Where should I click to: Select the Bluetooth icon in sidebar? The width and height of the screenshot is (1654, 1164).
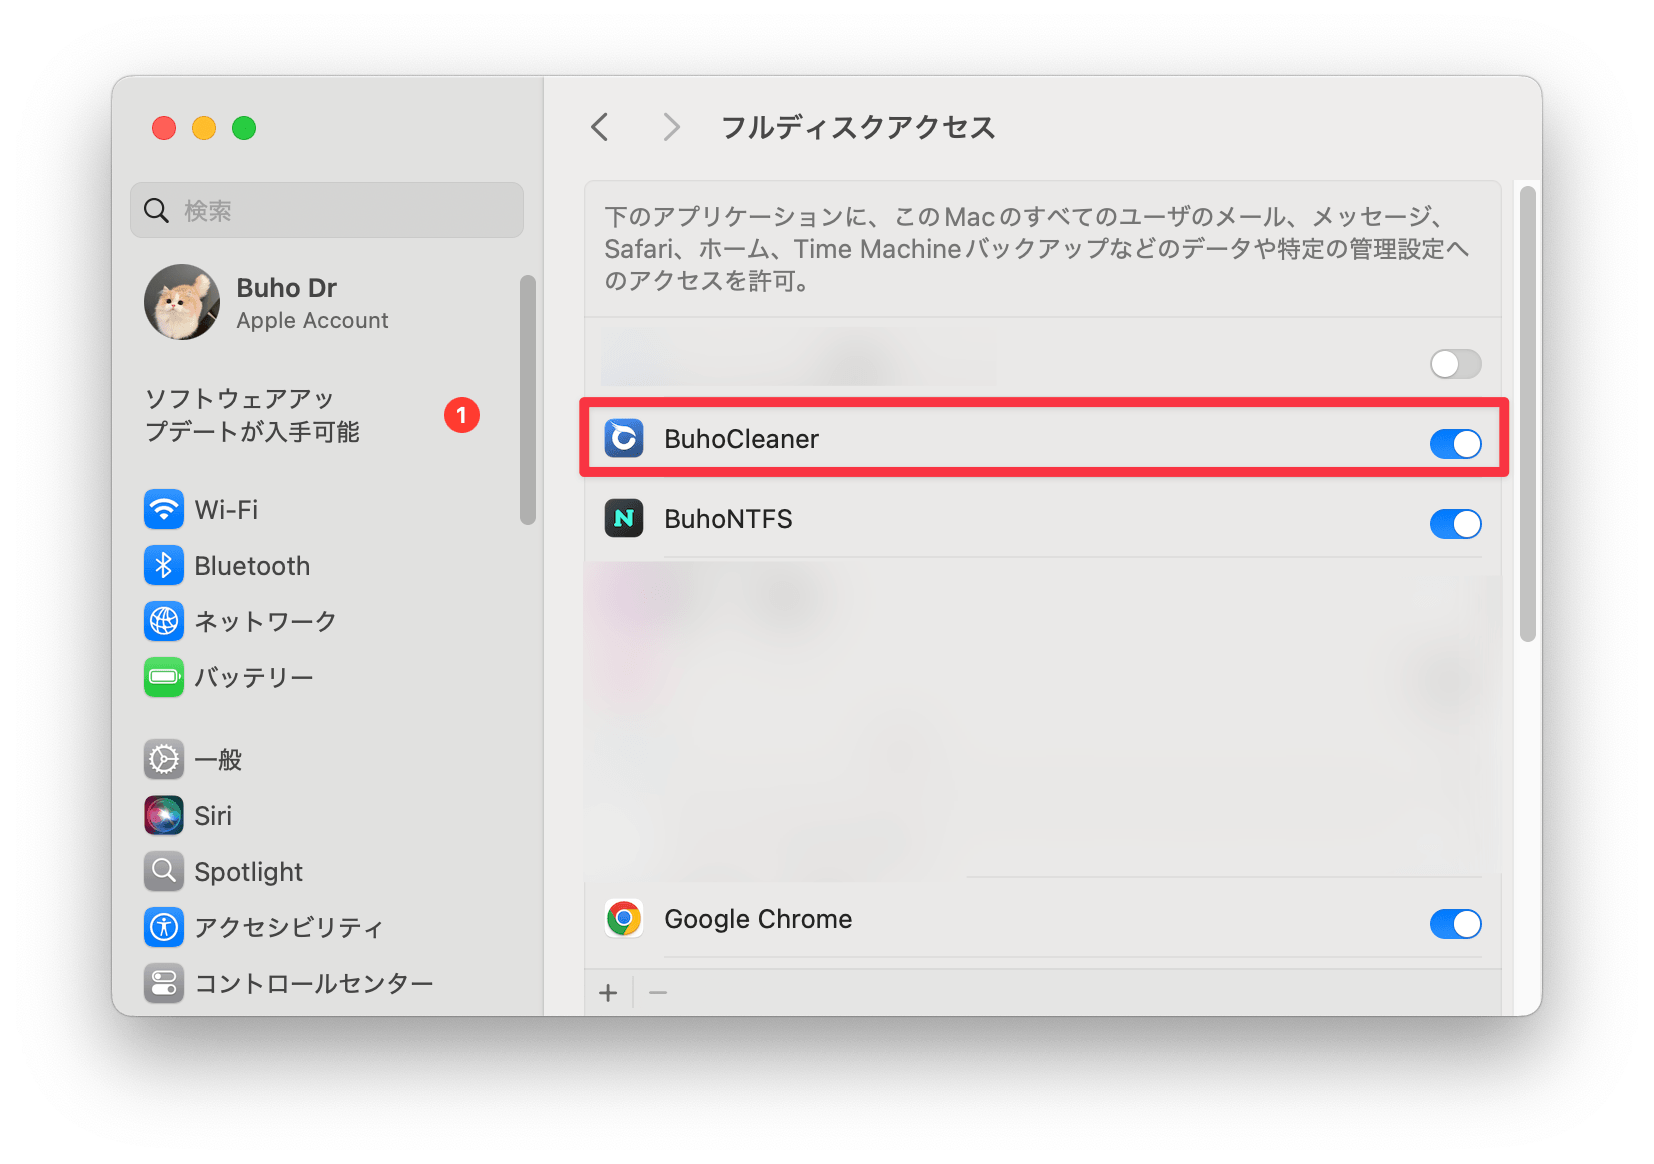[164, 565]
